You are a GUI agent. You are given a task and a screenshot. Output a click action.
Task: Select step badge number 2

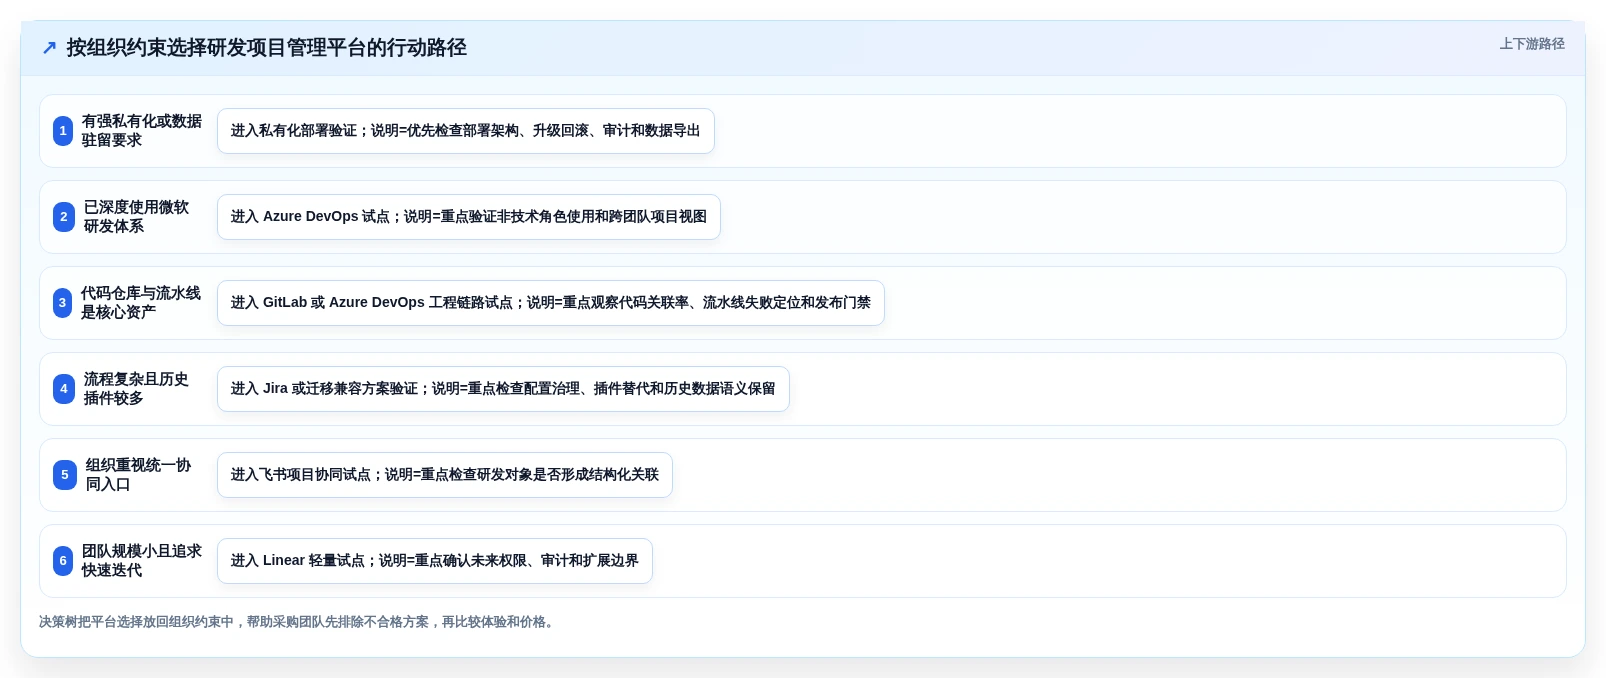coord(64,217)
